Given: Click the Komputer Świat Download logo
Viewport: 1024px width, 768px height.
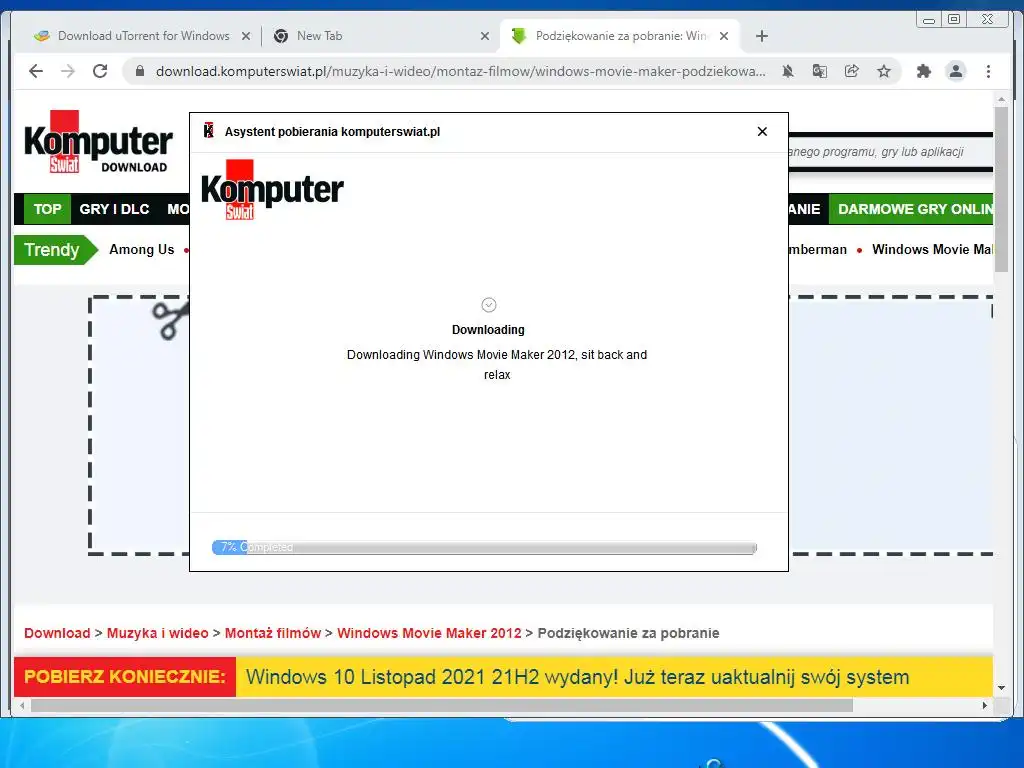Looking at the screenshot, I should click(98, 142).
